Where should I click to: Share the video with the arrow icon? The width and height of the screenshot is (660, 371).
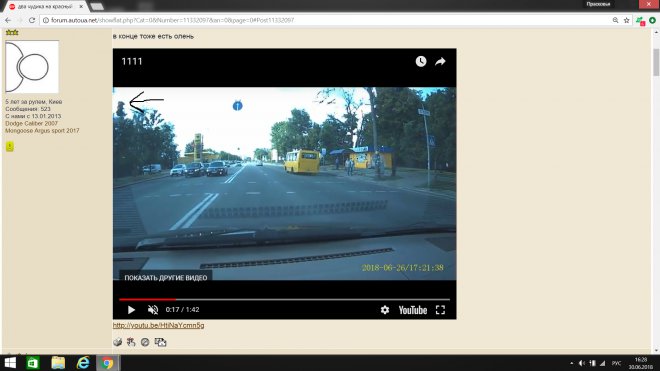[x=440, y=61]
